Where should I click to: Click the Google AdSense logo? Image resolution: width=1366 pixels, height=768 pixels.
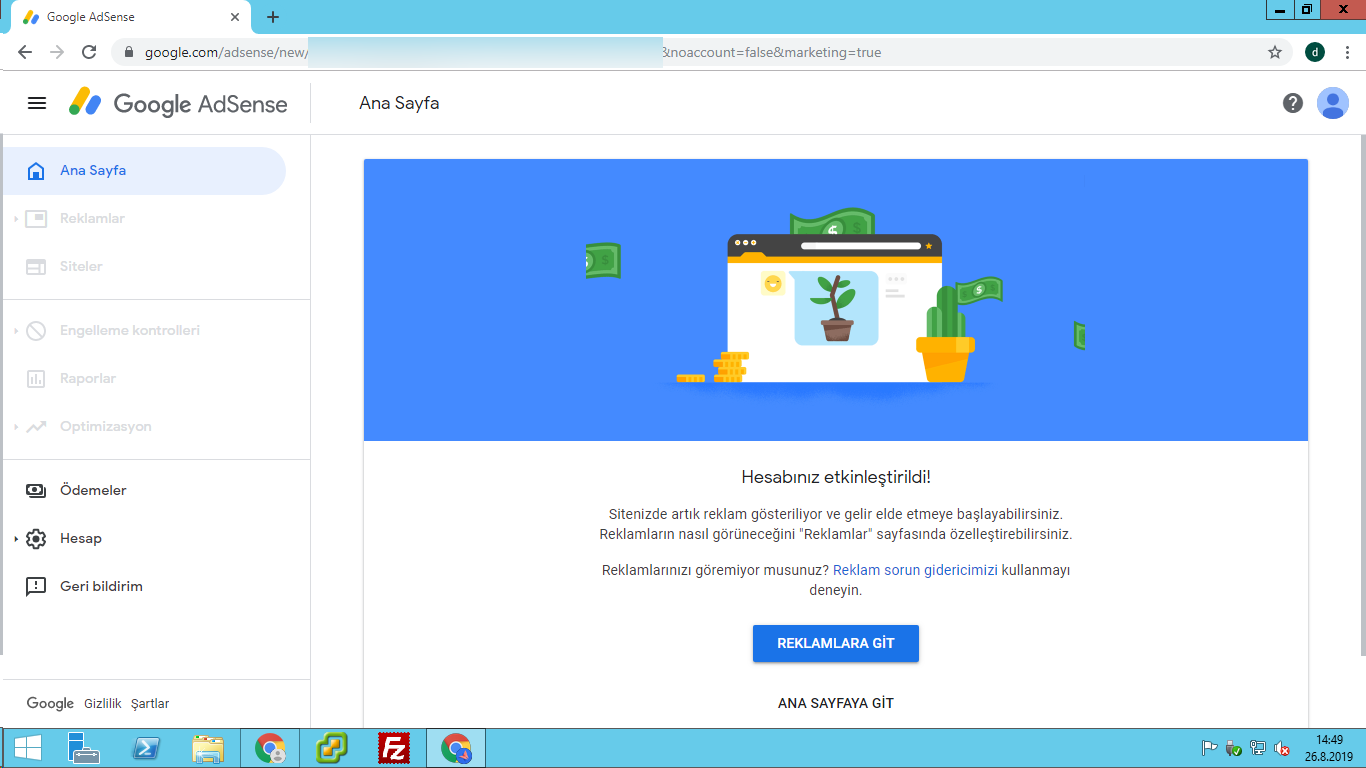178,103
